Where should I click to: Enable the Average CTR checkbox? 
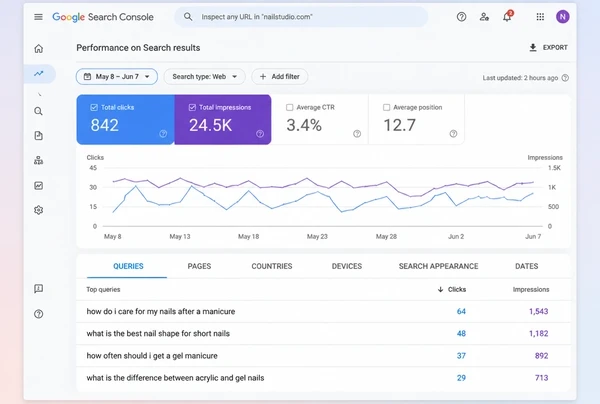coord(290,108)
